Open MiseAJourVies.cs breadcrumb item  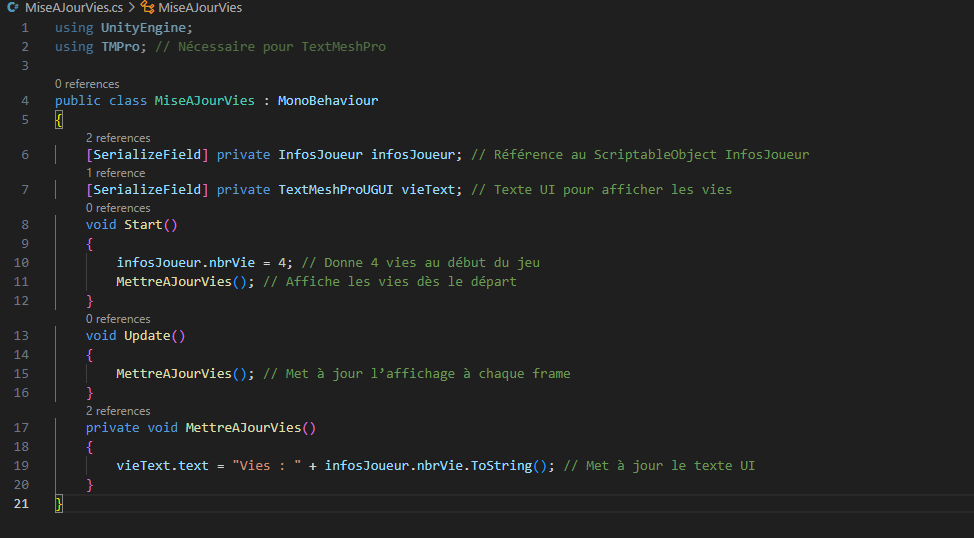[x=74, y=7]
